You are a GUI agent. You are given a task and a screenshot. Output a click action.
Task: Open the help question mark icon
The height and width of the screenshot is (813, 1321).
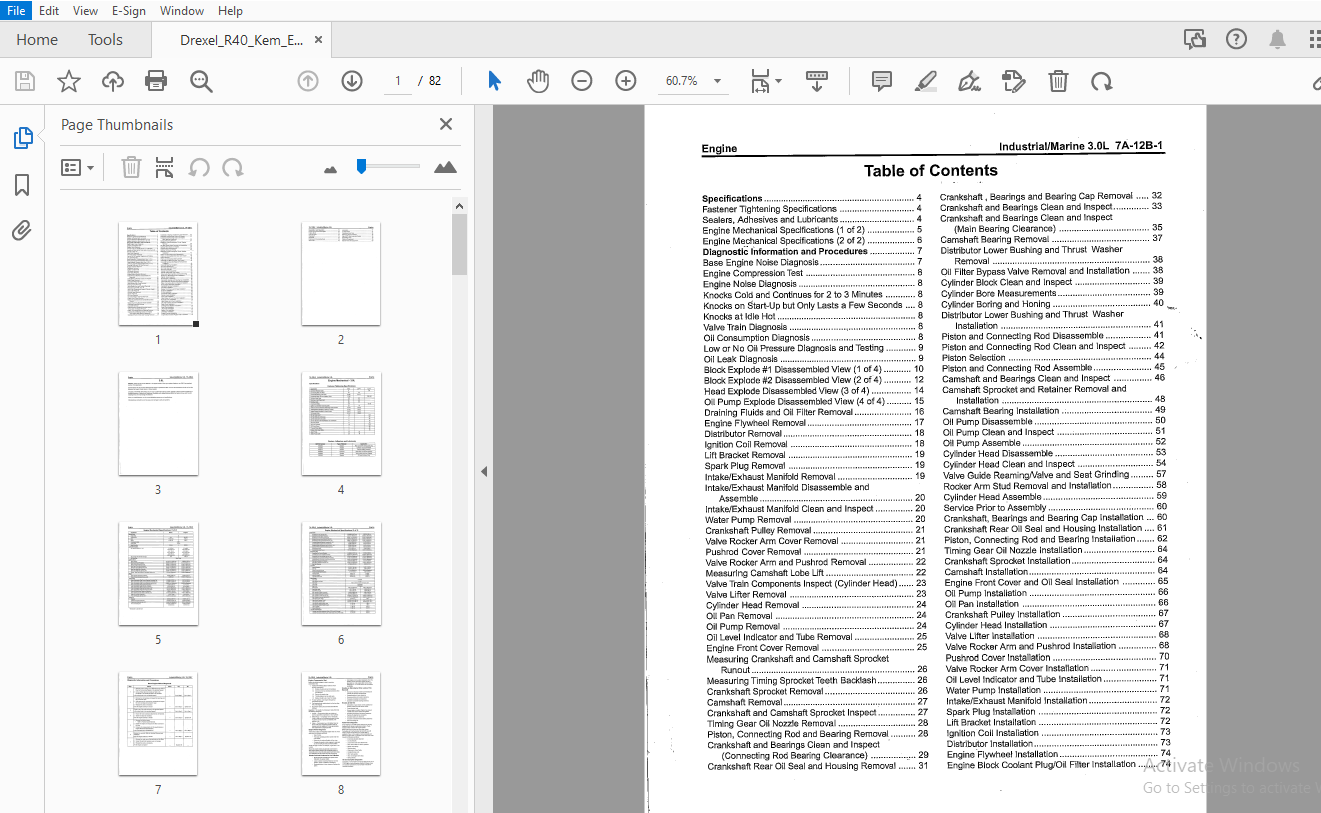[x=1237, y=39]
